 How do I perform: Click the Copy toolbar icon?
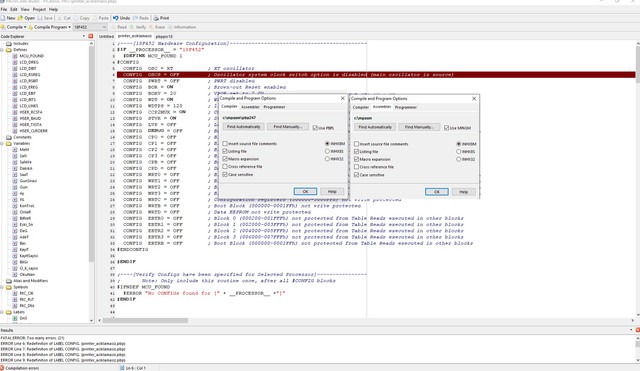pos(76,18)
